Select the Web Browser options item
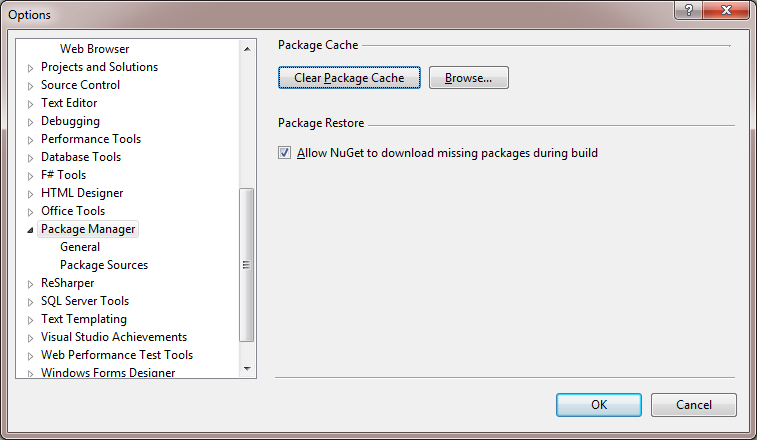 pos(94,49)
